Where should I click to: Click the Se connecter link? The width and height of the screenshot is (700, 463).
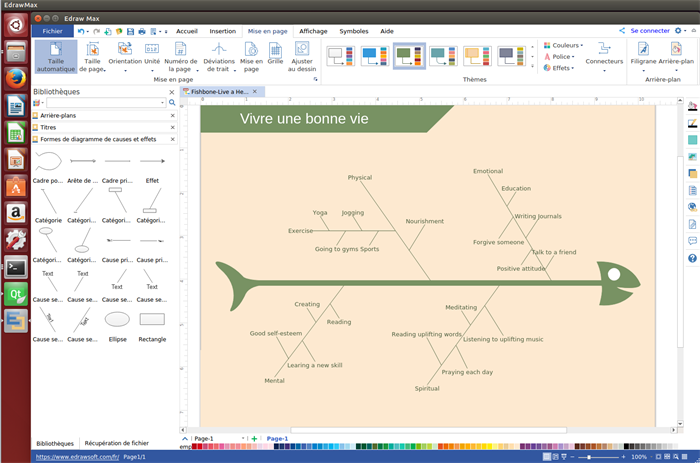(649, 31)
